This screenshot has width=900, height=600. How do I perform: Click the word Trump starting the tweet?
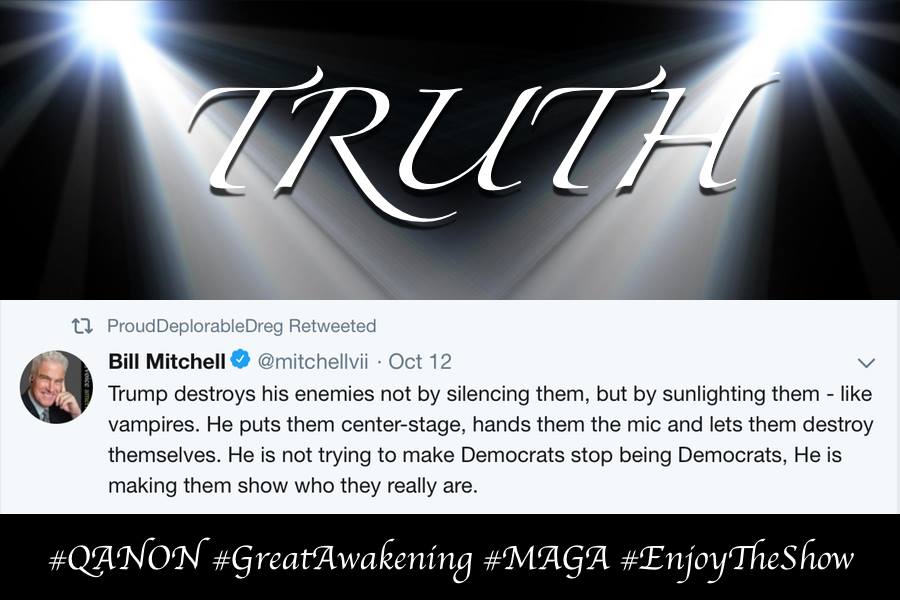(138, 394)
